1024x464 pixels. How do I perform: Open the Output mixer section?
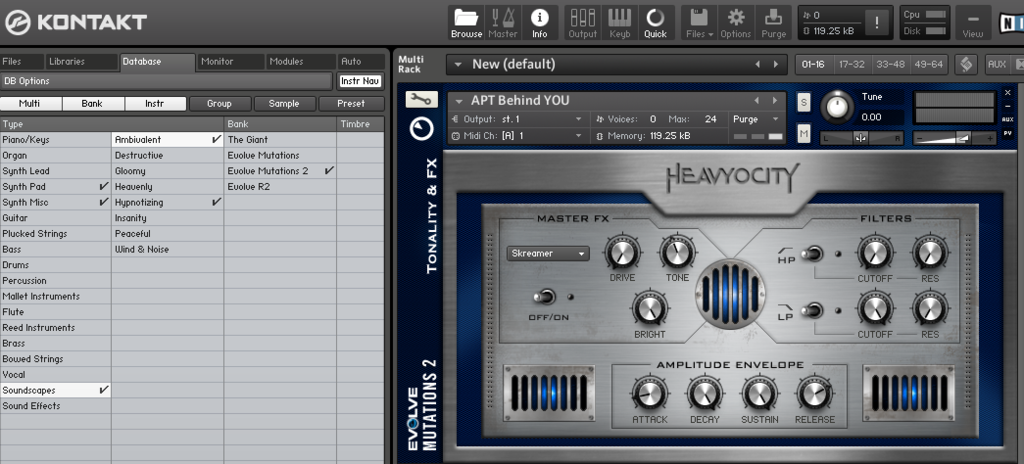coord(583,23)
